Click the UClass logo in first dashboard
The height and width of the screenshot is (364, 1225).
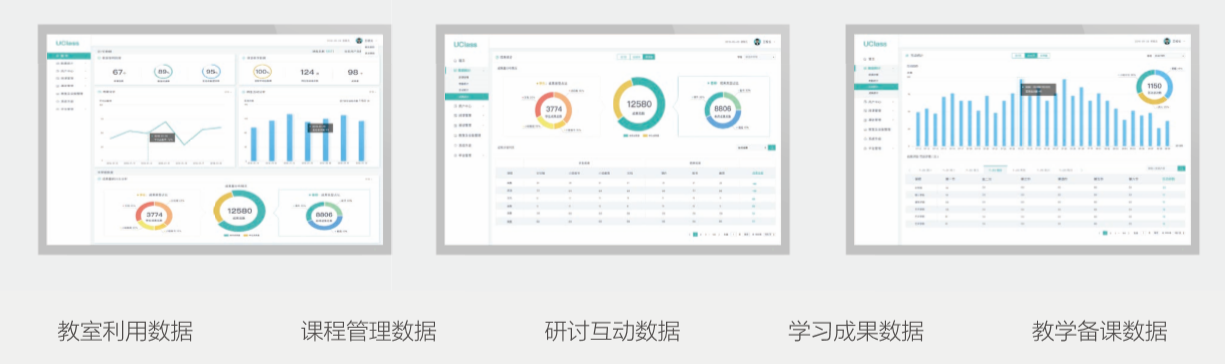coord(67,44)
